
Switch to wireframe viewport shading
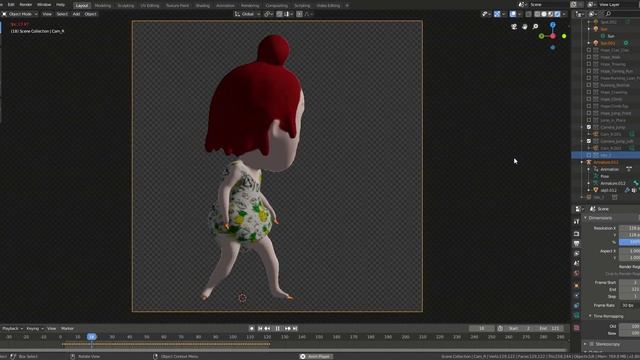click(537, 14)
